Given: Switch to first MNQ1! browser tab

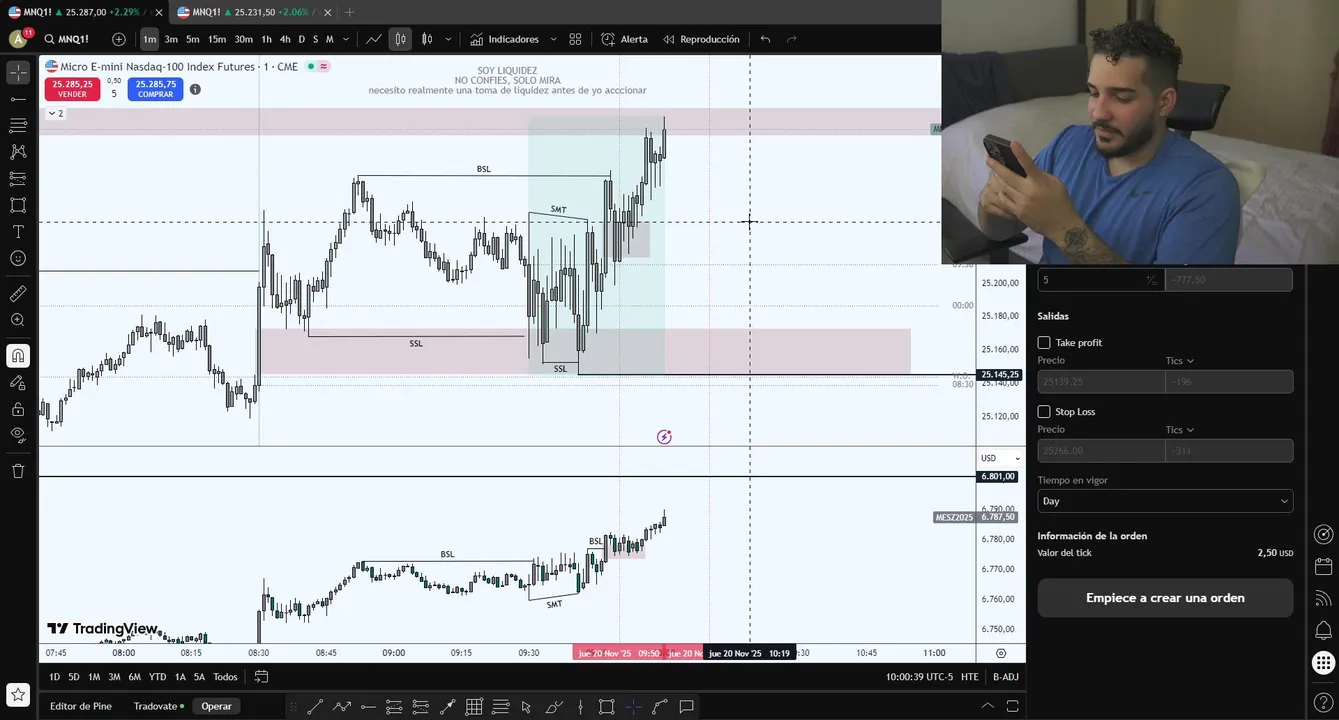Looking at the screenshot, I should 82,12.
